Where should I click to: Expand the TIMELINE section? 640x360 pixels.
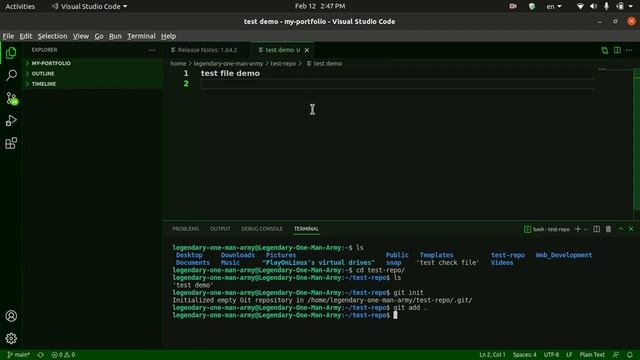(x=93, y=84)
